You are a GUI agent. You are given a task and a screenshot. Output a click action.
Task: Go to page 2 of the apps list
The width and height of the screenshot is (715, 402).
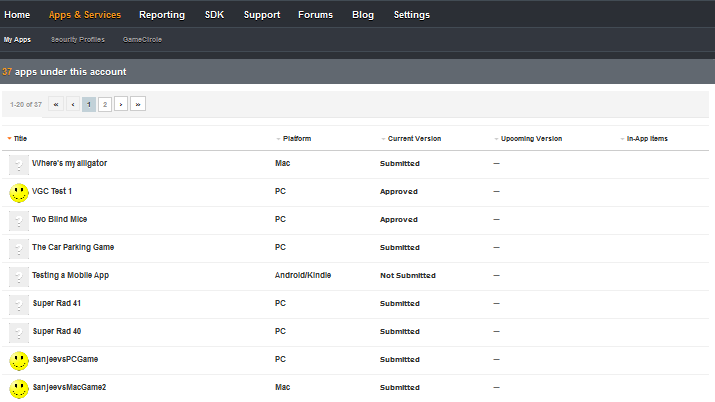(x=105, y=104)
